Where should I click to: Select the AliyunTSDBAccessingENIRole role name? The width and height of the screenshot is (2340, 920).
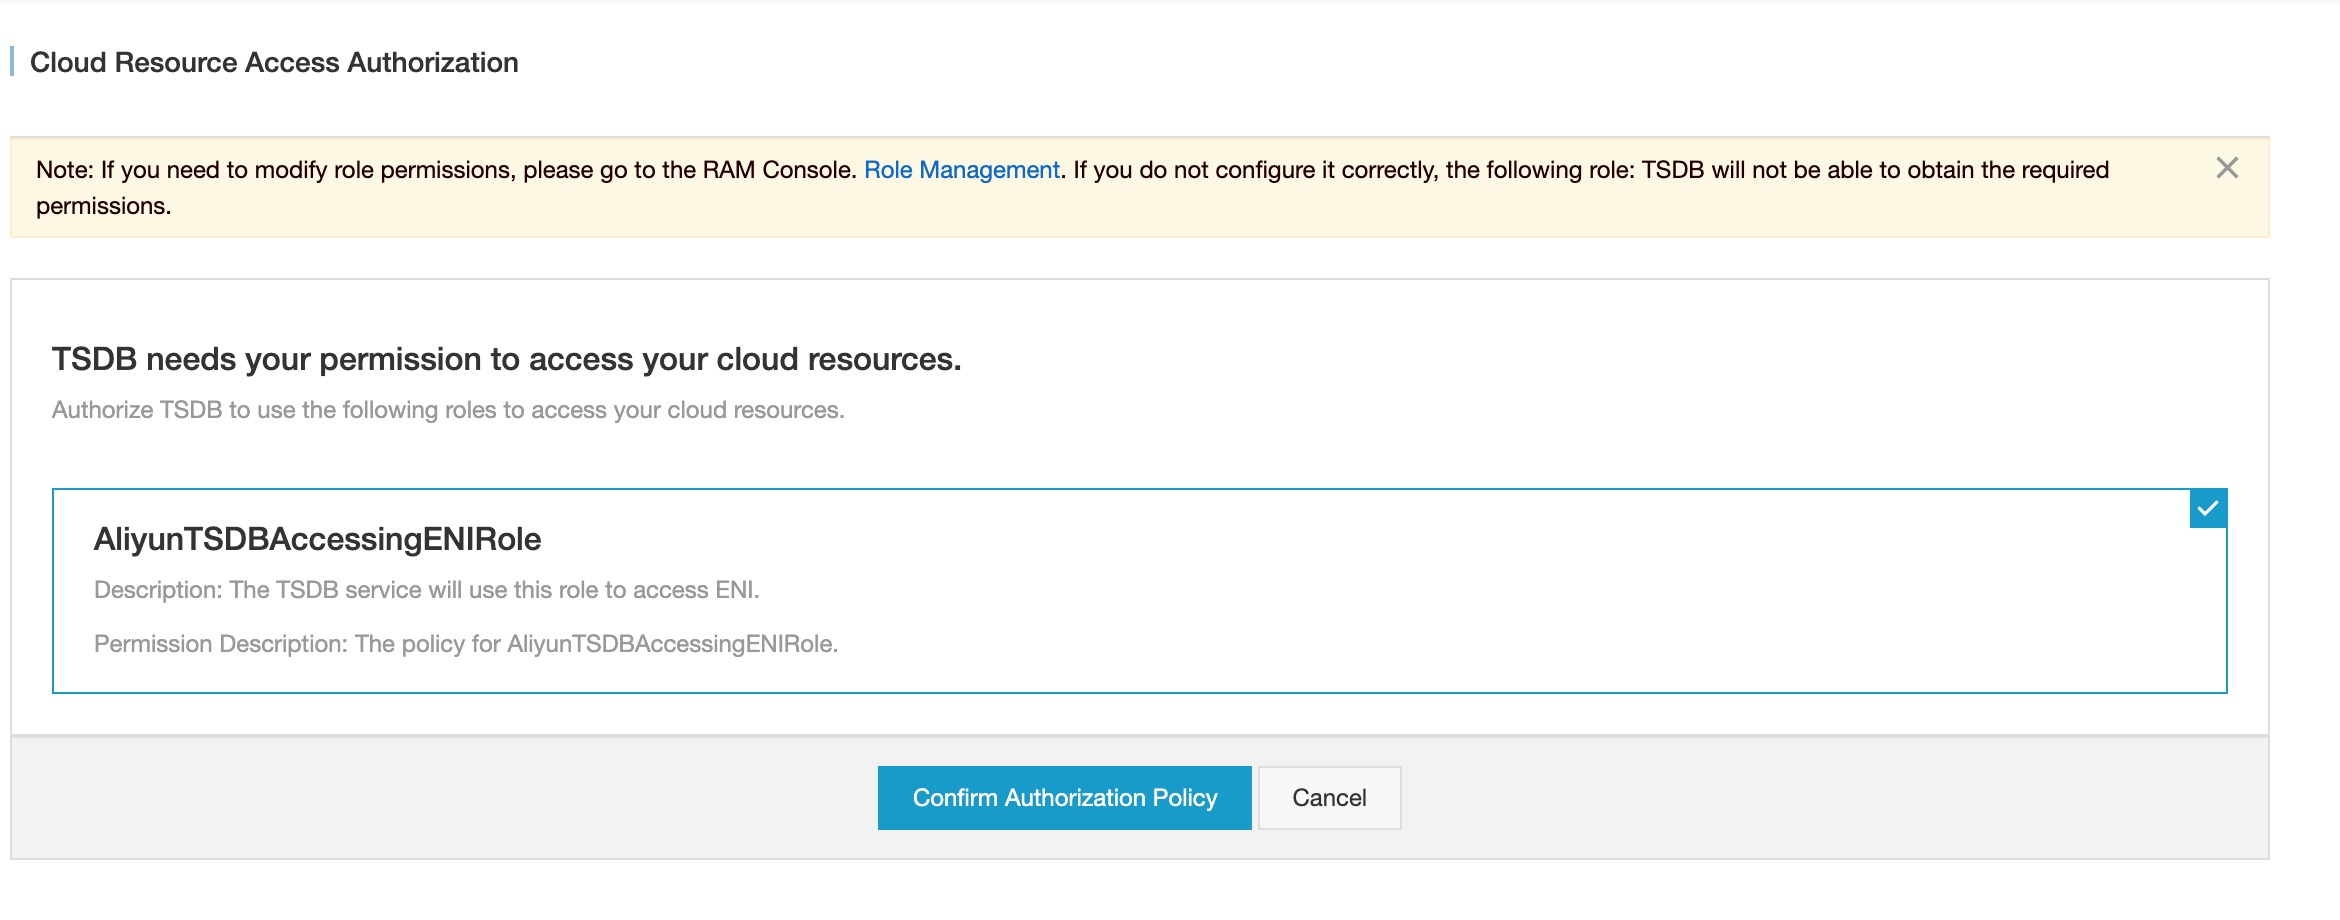317,539
